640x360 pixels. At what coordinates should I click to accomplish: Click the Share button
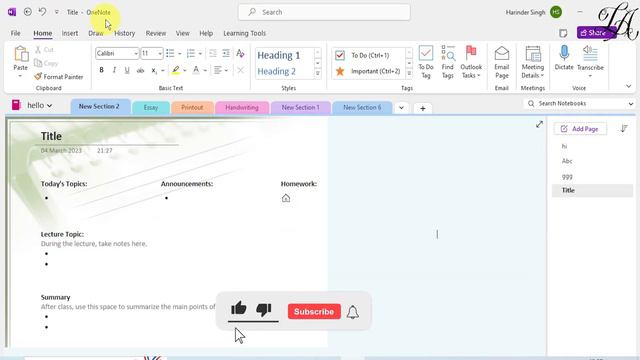(x=596, y=33)
